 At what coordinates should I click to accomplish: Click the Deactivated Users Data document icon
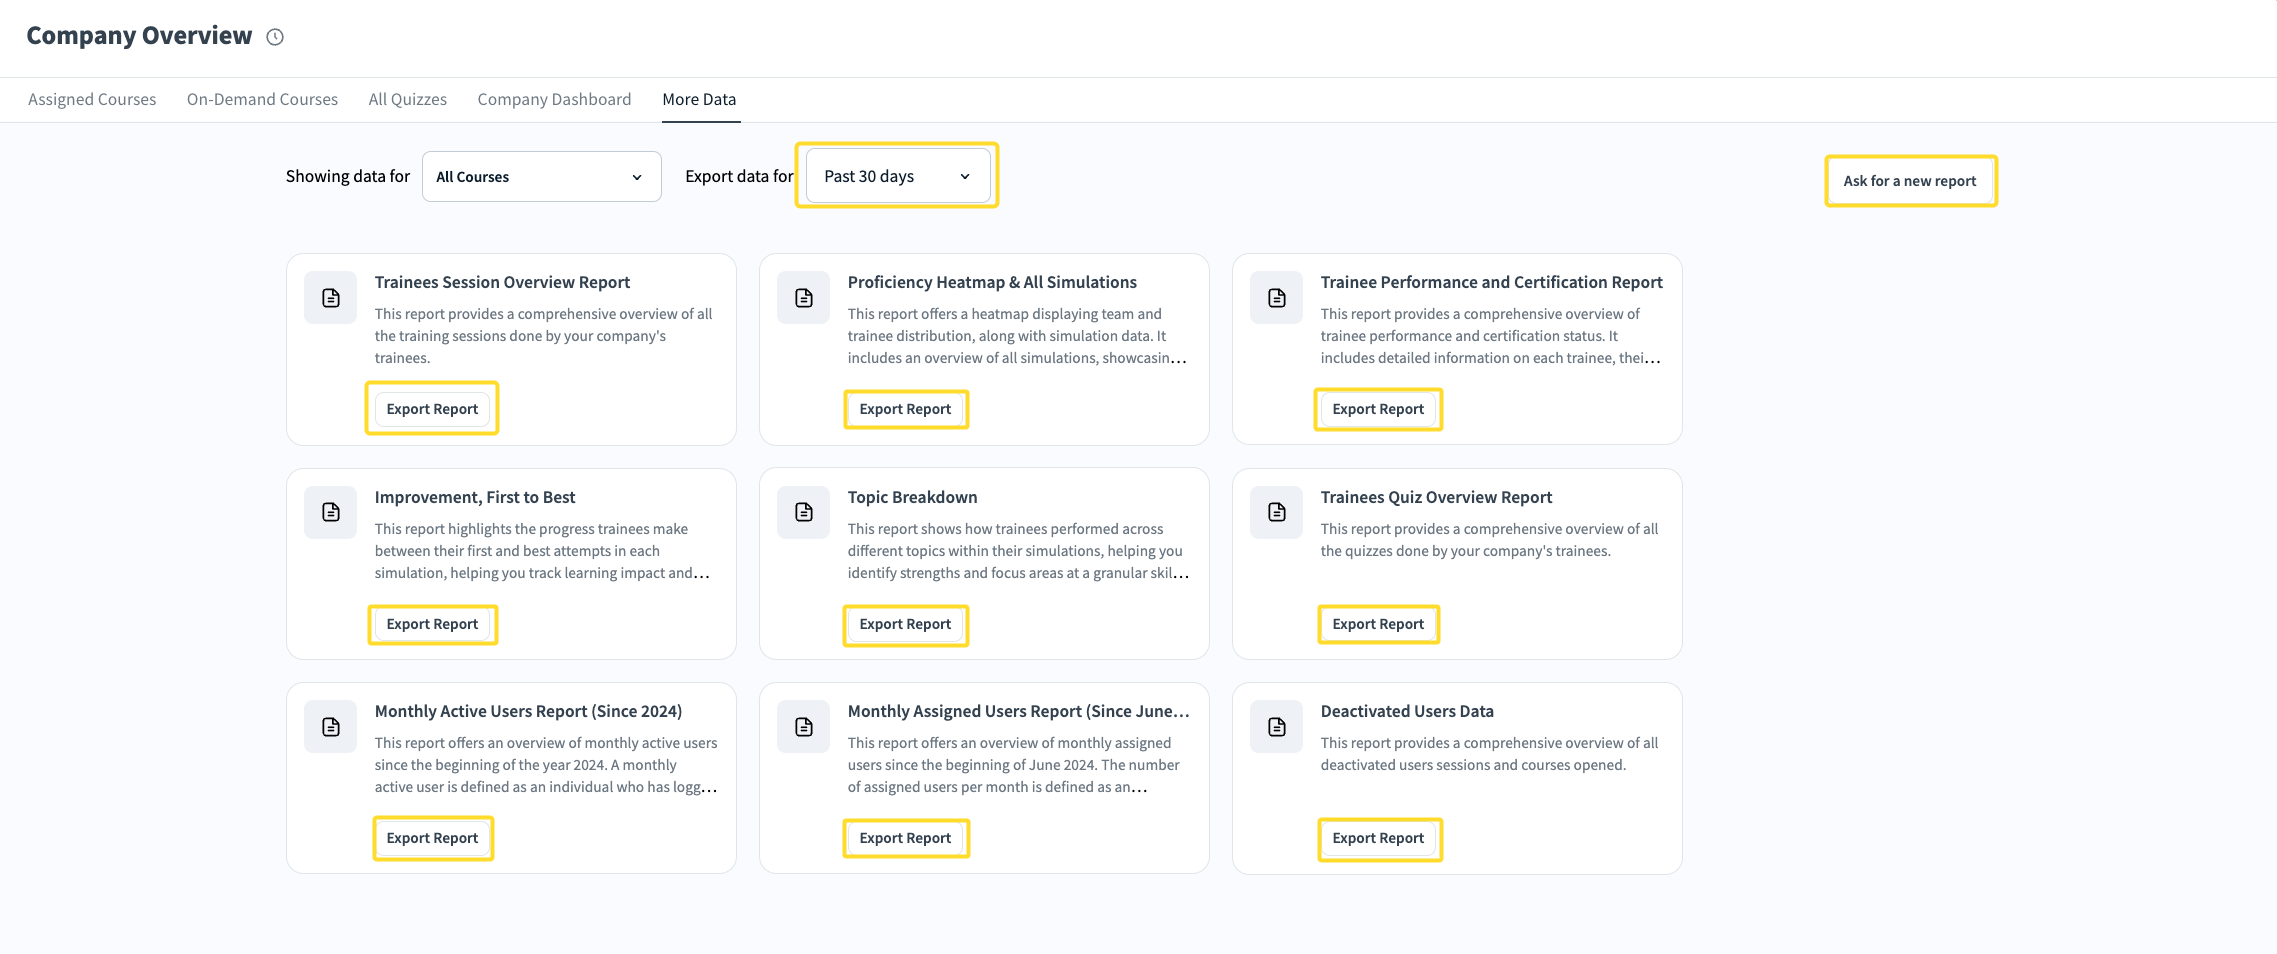[x=1277, y=727]
